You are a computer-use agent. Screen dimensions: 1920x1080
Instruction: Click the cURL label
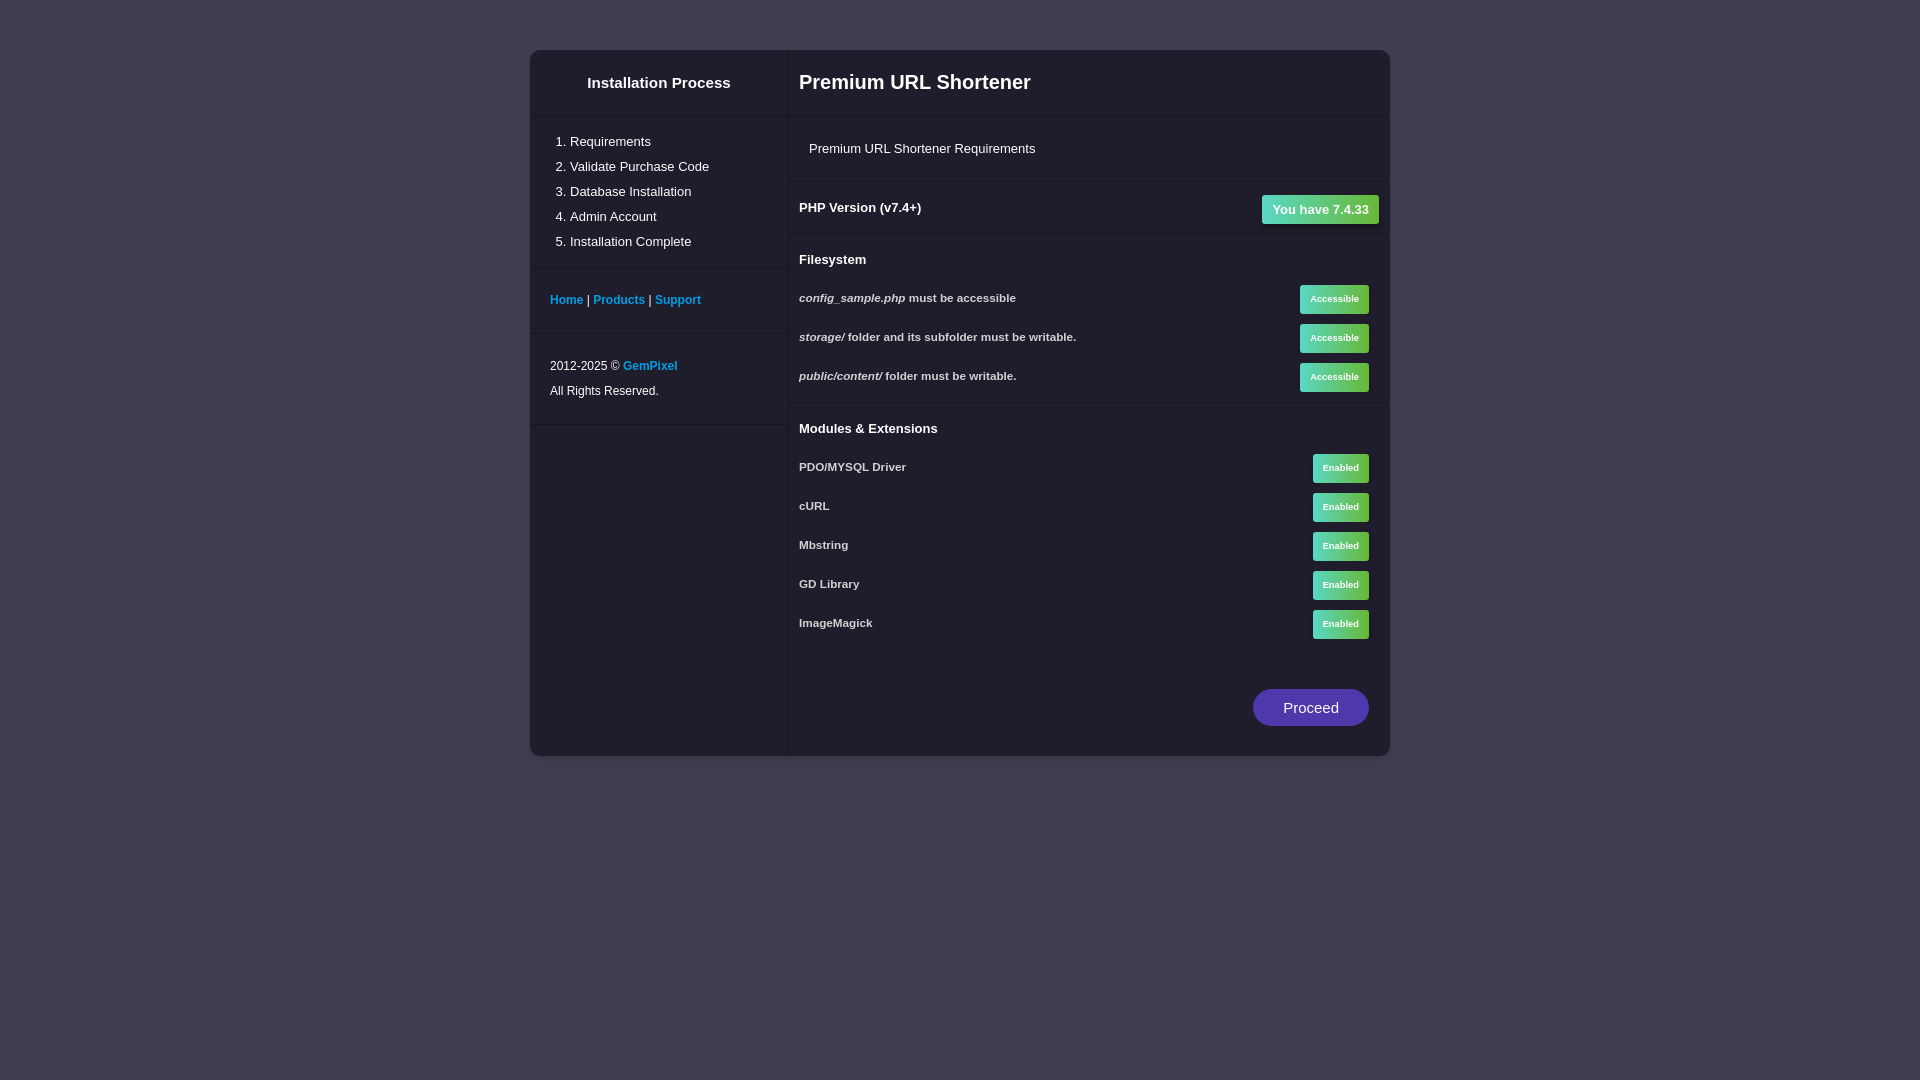(x=814, y=506)
